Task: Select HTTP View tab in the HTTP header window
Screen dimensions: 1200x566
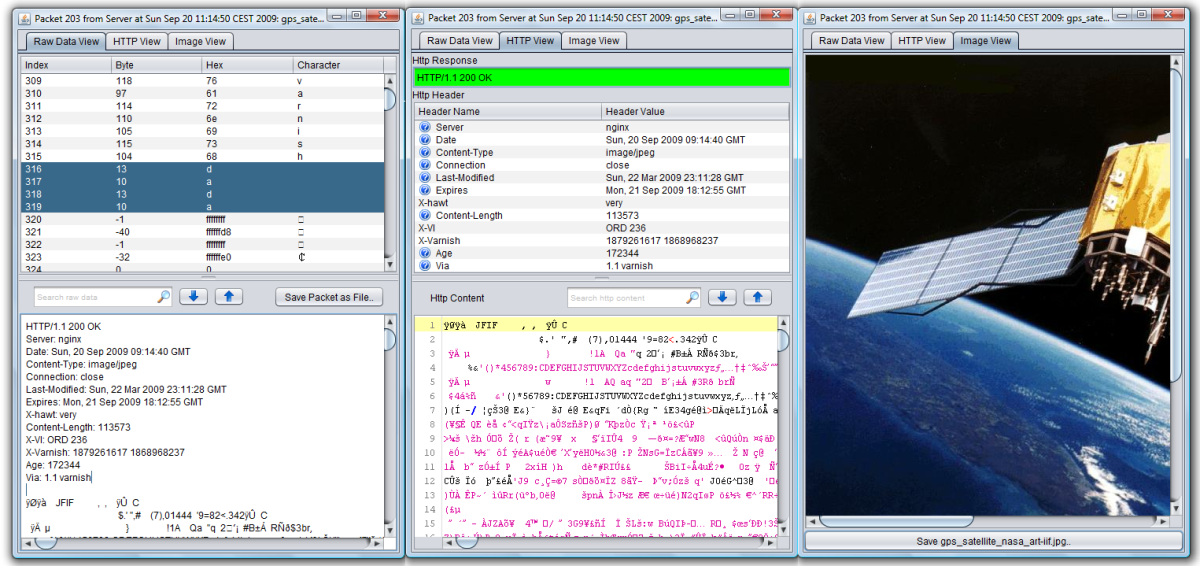Action: 530,41
